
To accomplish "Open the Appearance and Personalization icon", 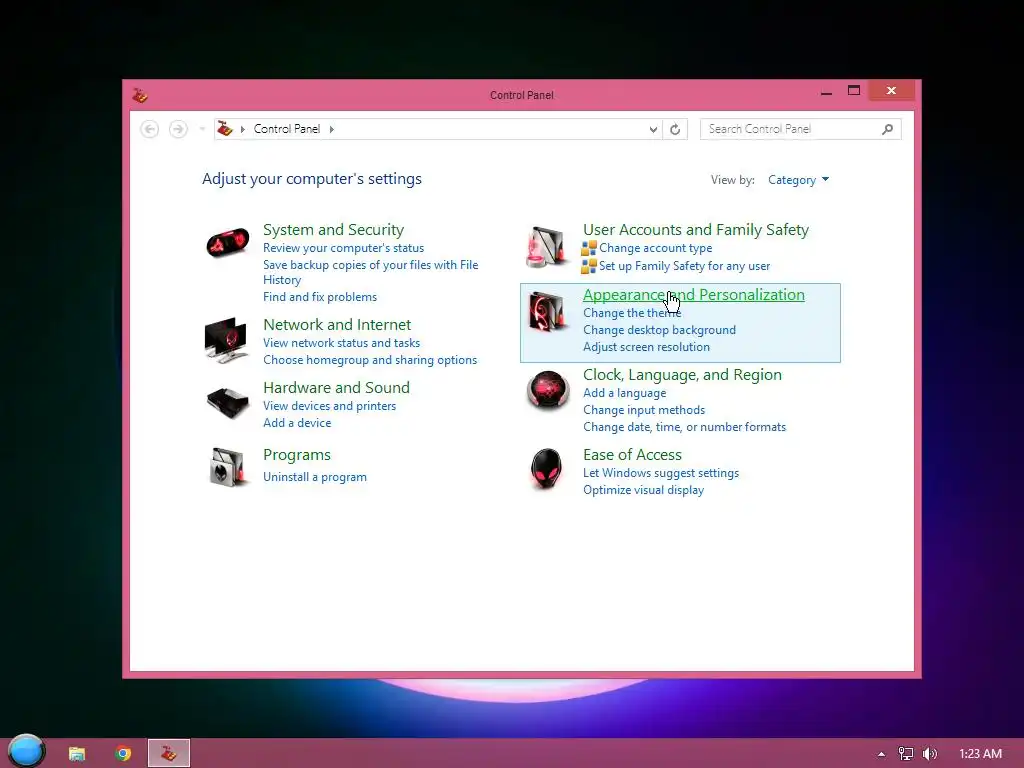I will [x=547, y=312].
